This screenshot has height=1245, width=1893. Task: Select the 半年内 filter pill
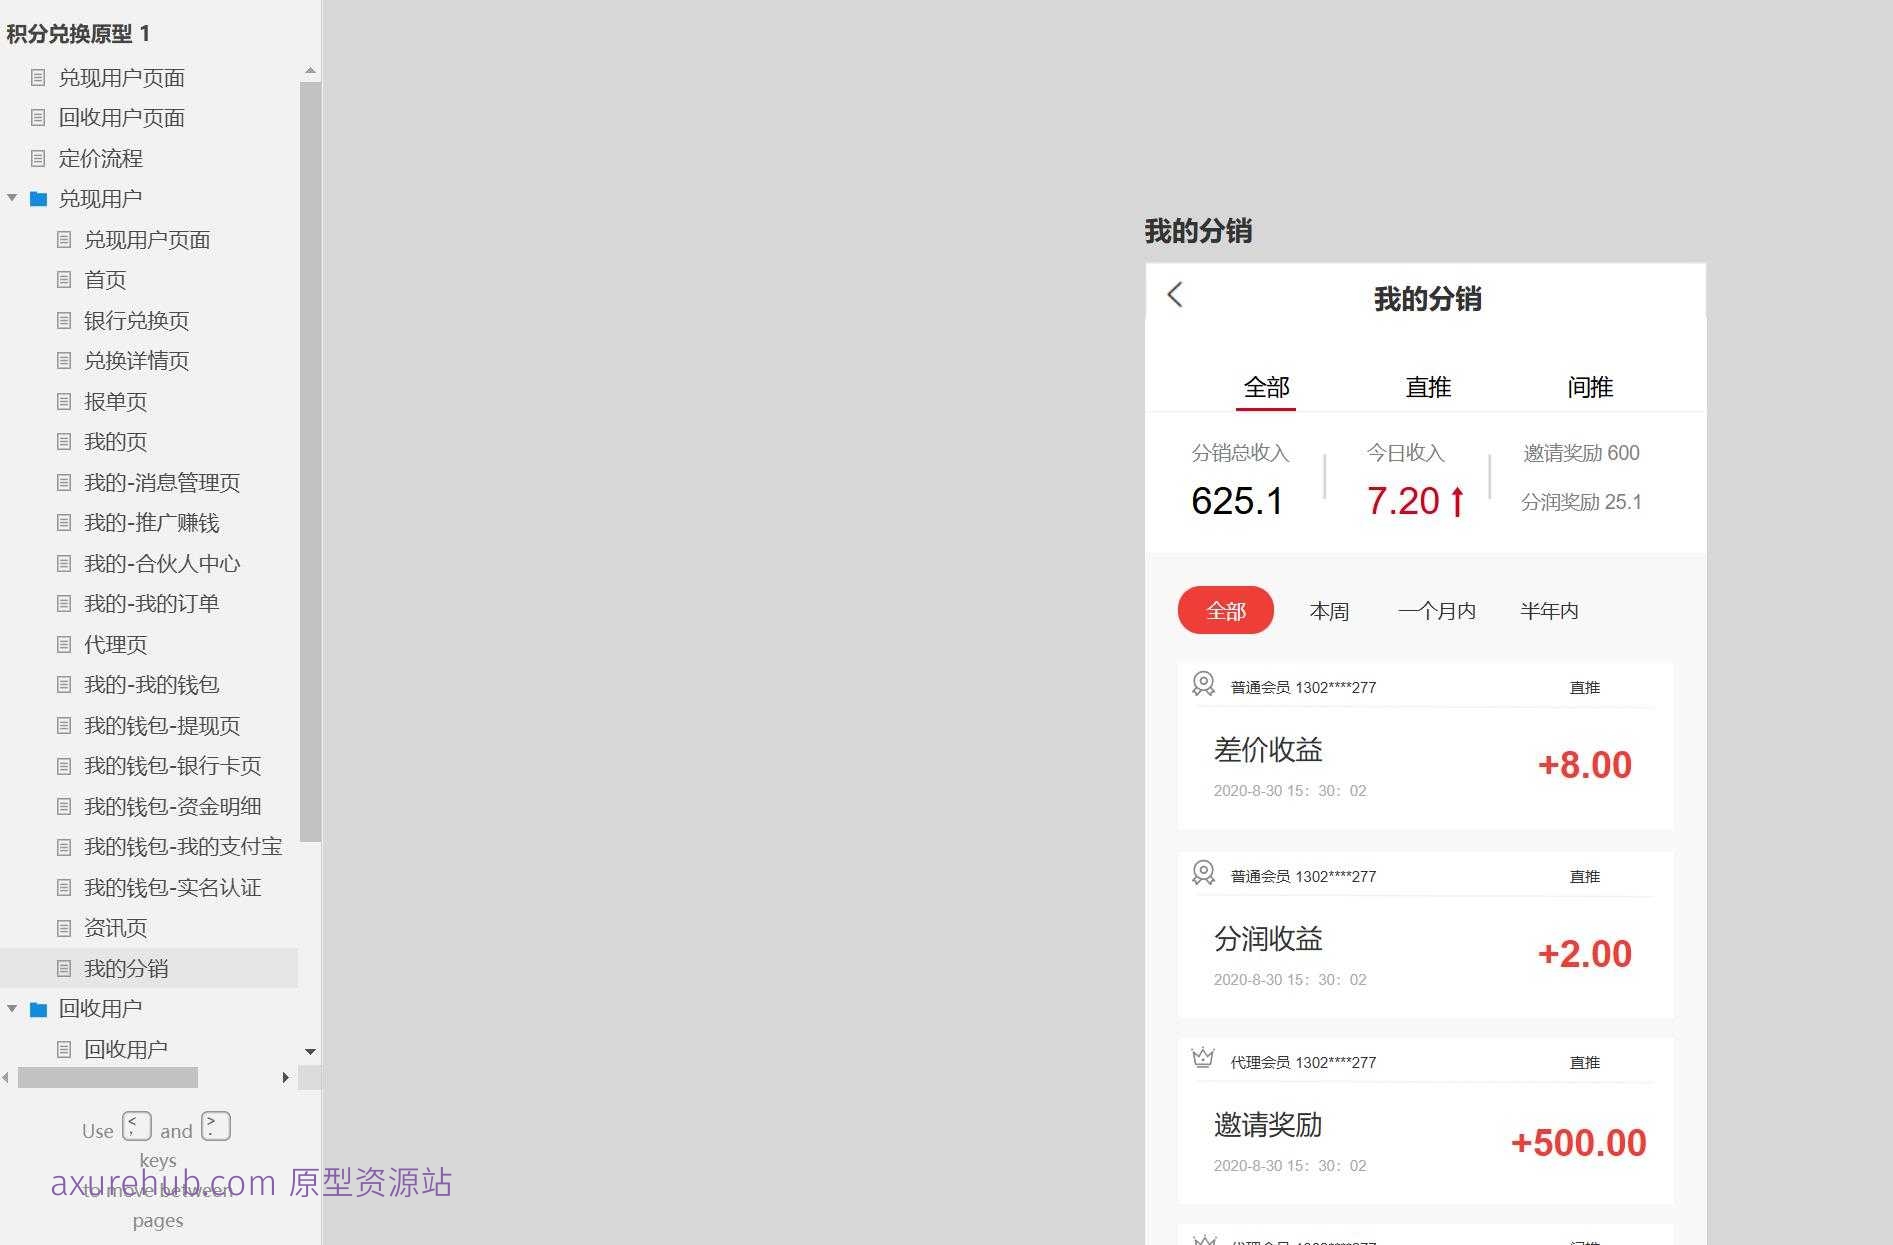pyautogui.click(x=1548, y=610)
